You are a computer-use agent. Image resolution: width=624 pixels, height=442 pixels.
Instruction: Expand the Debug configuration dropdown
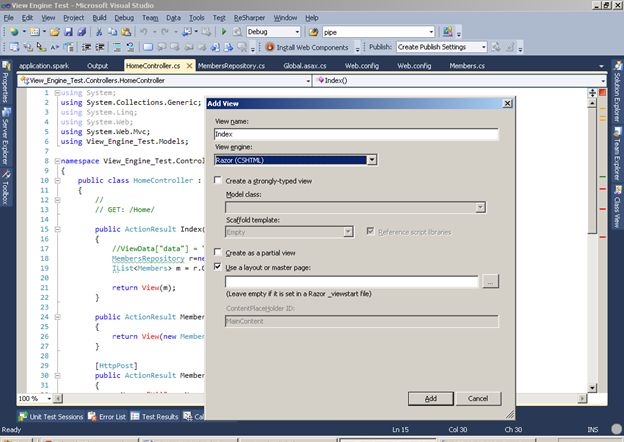299,32
